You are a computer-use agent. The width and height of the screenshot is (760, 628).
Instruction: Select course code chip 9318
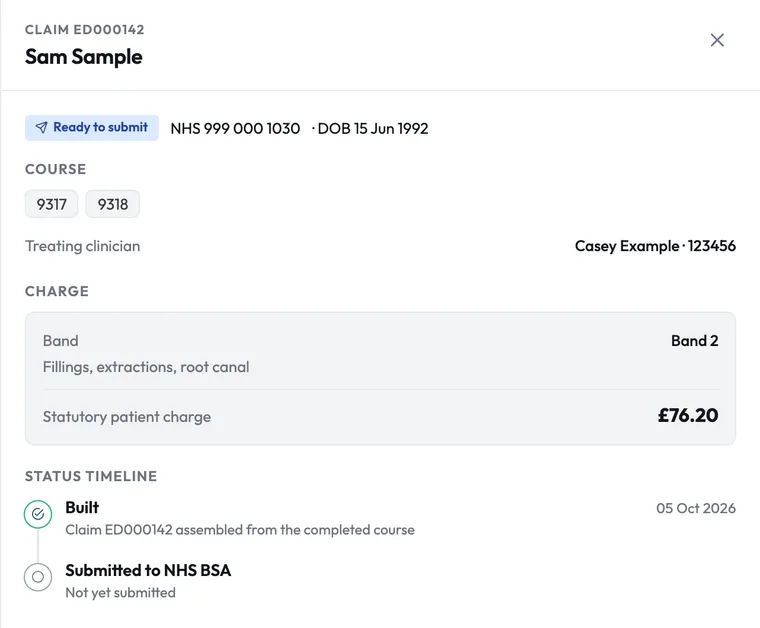pyautogui.click(x=112, y=204)
